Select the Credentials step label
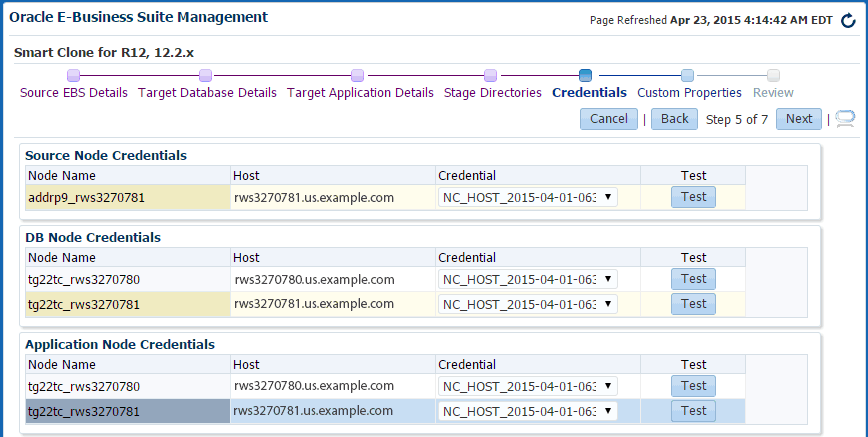Viewport: 868px width, 437px height. click(589, 92)
